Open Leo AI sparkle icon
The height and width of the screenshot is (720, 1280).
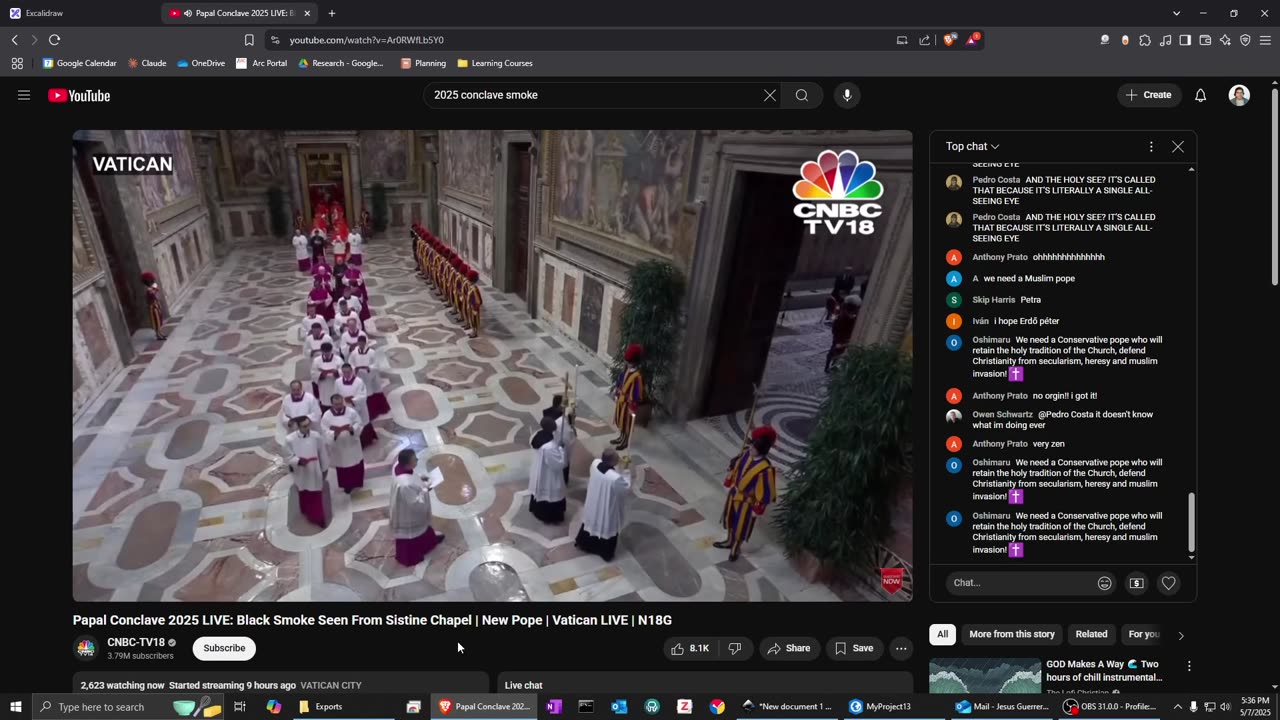pyautogui.click(x=1225, y=40)
